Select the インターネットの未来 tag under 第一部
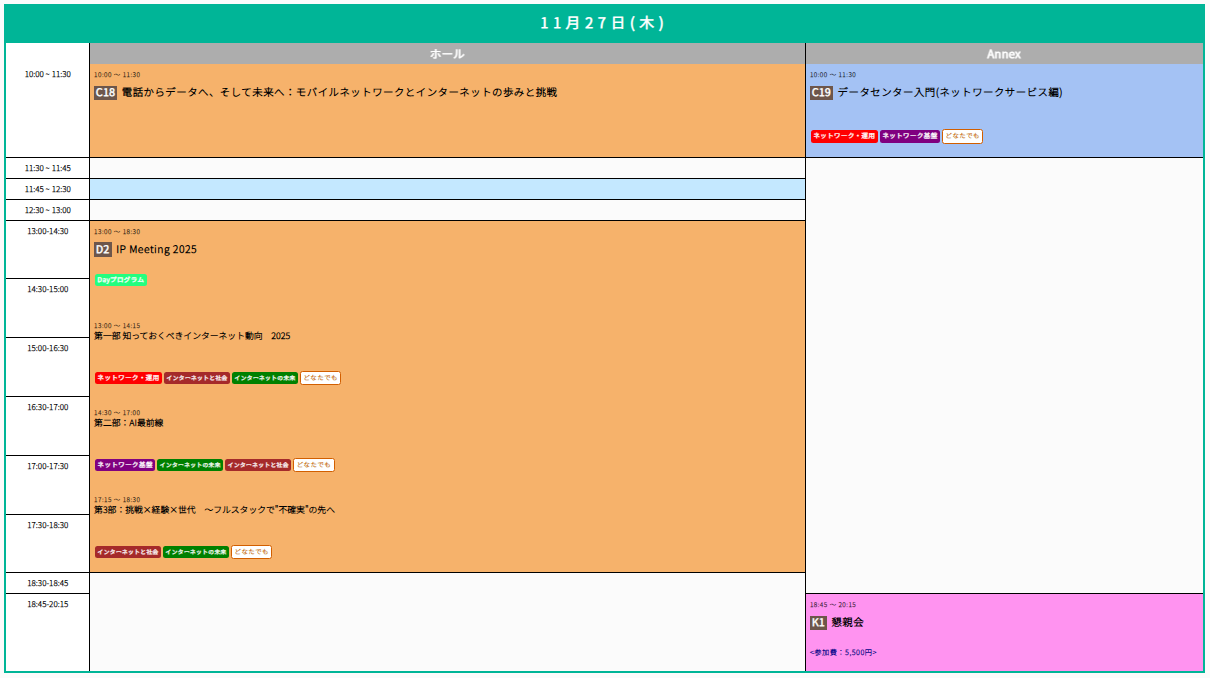This screenshot has height=678, width=1210. click(264, 378)
